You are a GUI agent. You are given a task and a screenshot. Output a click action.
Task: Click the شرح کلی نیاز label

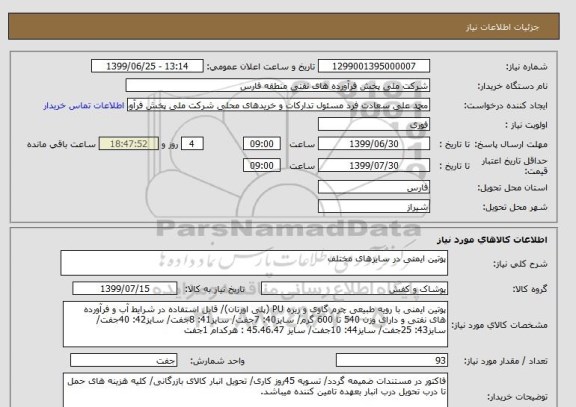click(520, 264)
